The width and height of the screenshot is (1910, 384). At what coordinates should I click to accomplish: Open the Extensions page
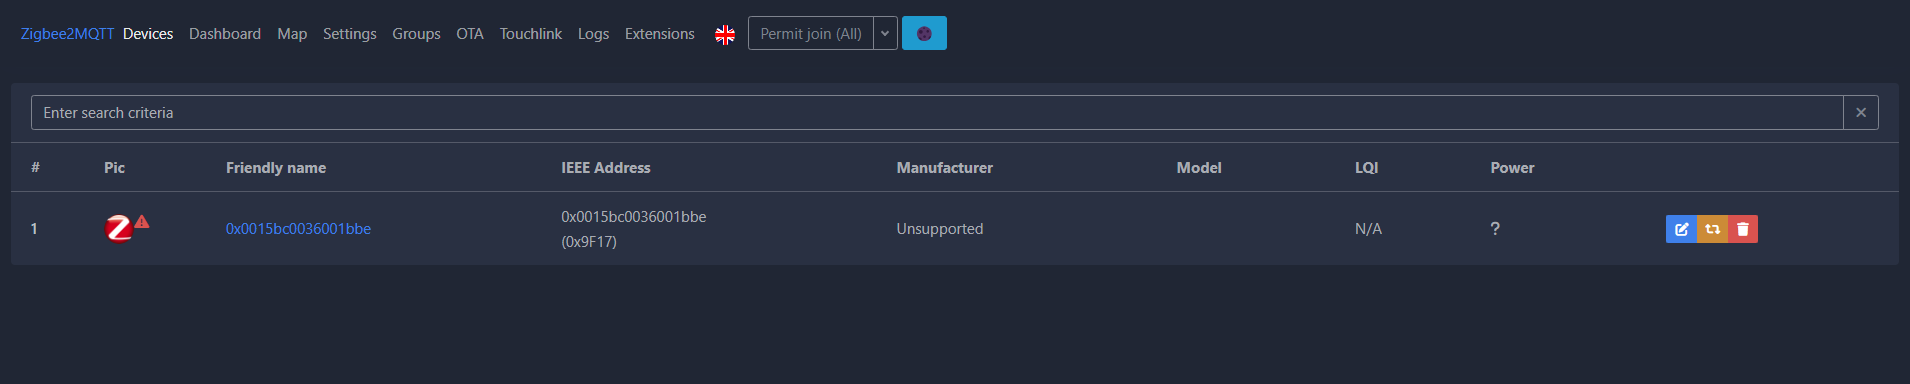(x=660, y=34)
